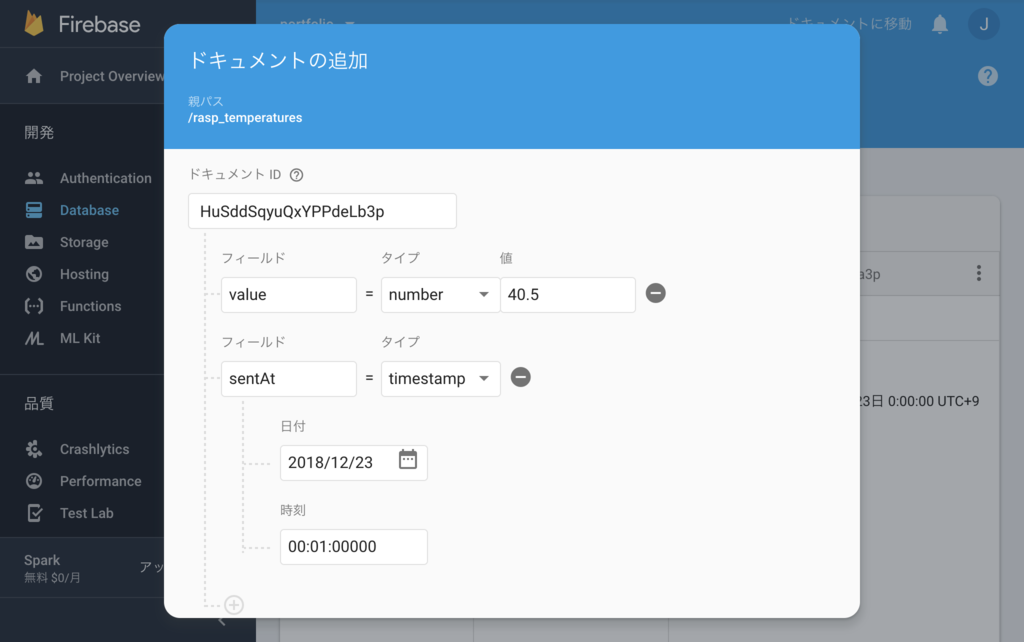Click the Document ID help icon
Screen dimensions: 1024x642
pos(296,175)
